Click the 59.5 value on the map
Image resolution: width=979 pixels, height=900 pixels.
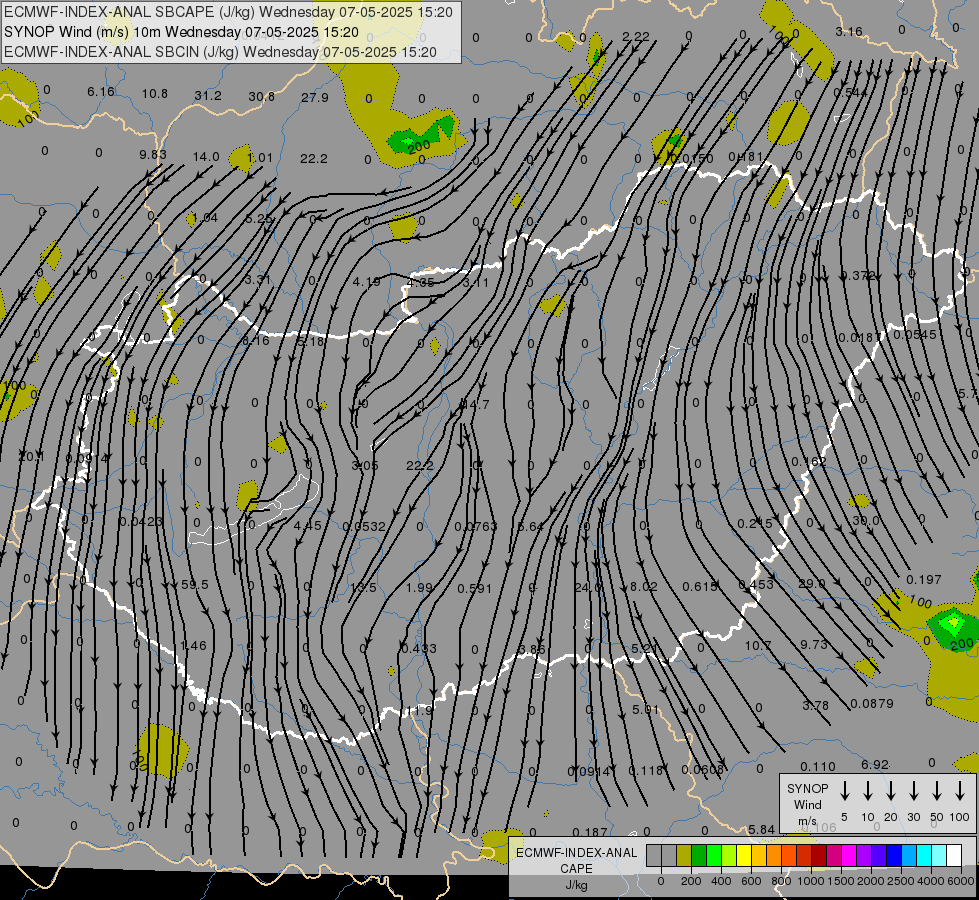(195, 585)
